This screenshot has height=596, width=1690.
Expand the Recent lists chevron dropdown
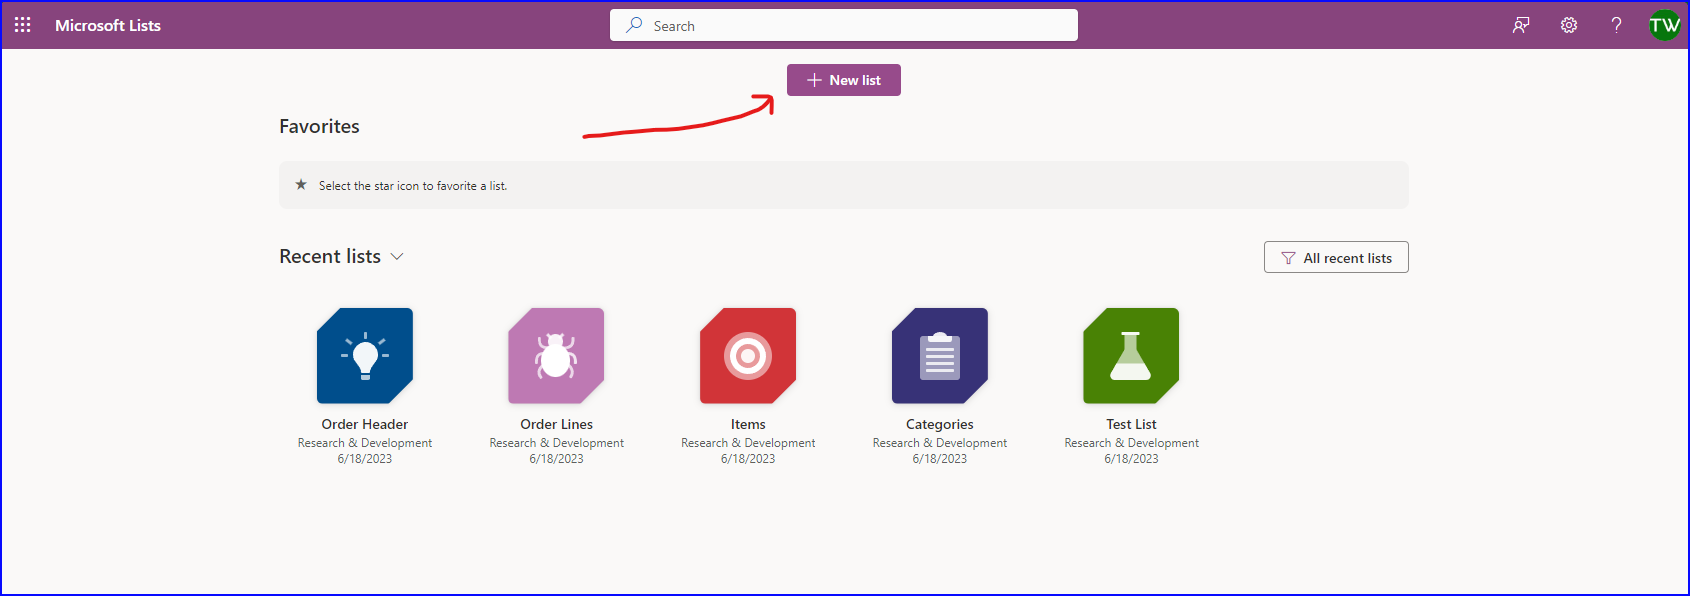397,257
